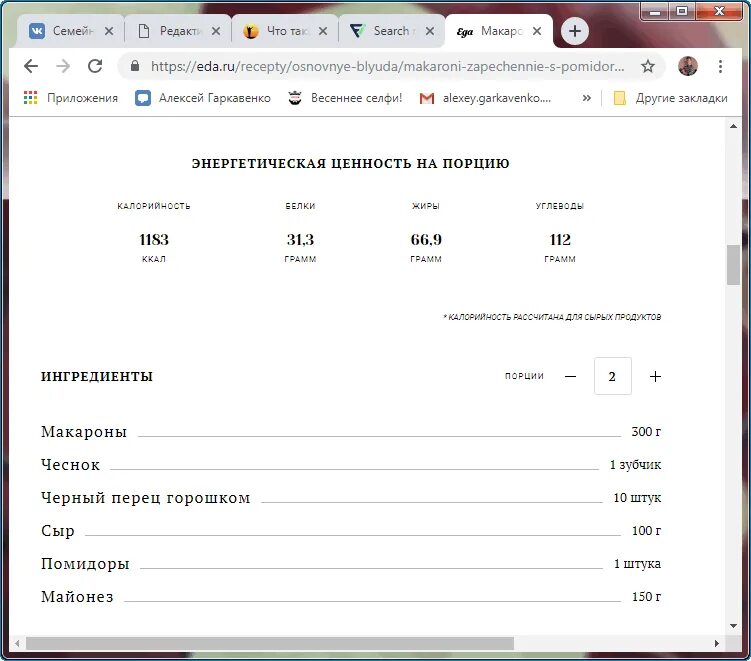Click the Макароны ingredient name
The height and width of the screenshot is (661, 751).
point(84,432)
